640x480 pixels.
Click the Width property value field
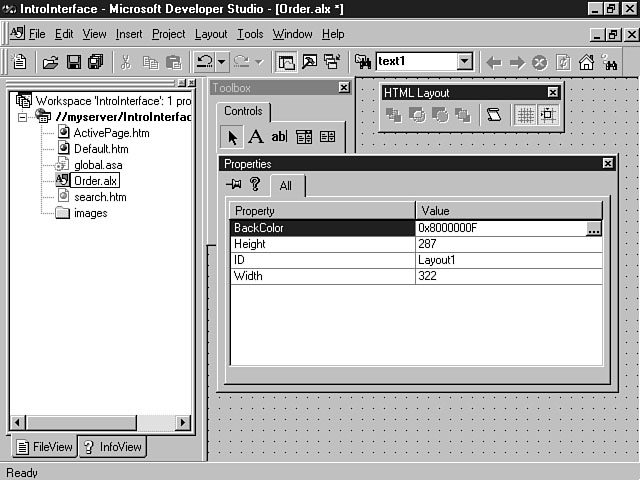tap(508, 276)
